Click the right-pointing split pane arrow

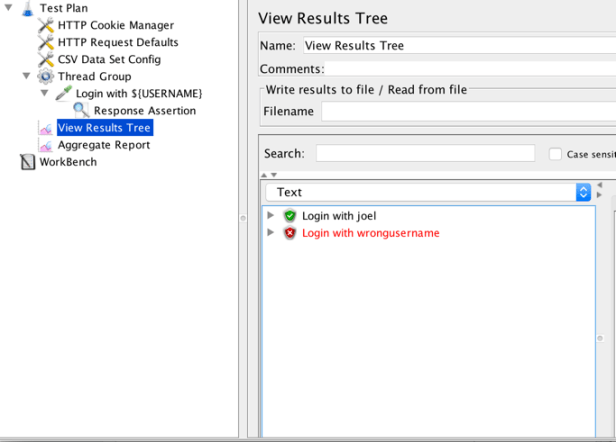tap(600, 194)
